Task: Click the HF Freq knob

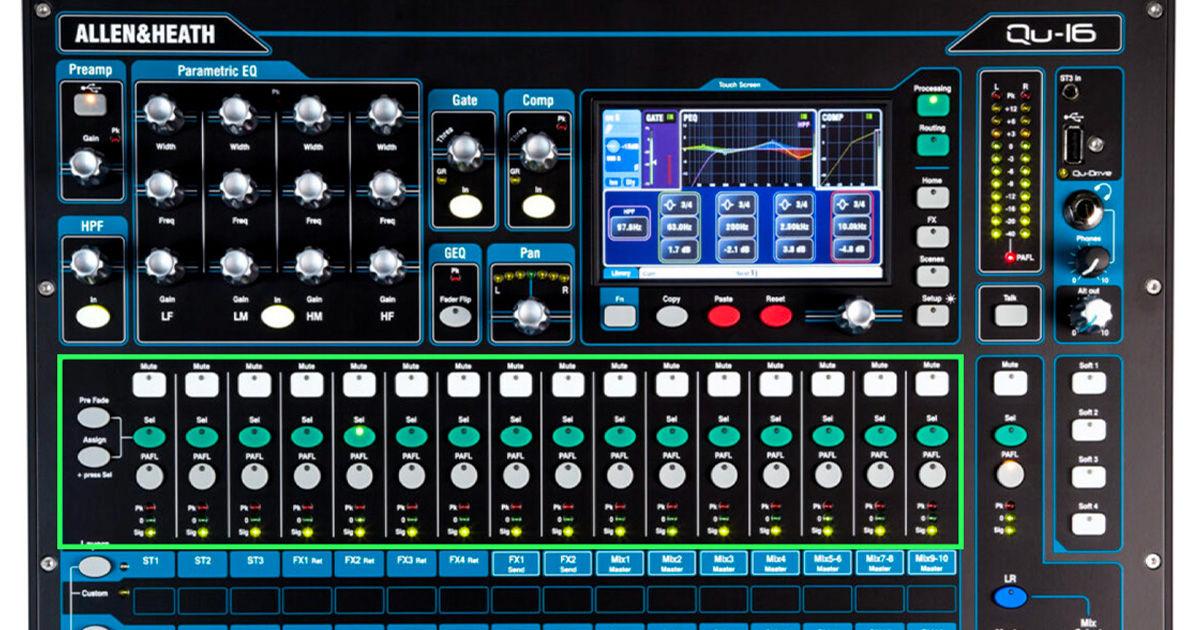Action: click(386, 187)
